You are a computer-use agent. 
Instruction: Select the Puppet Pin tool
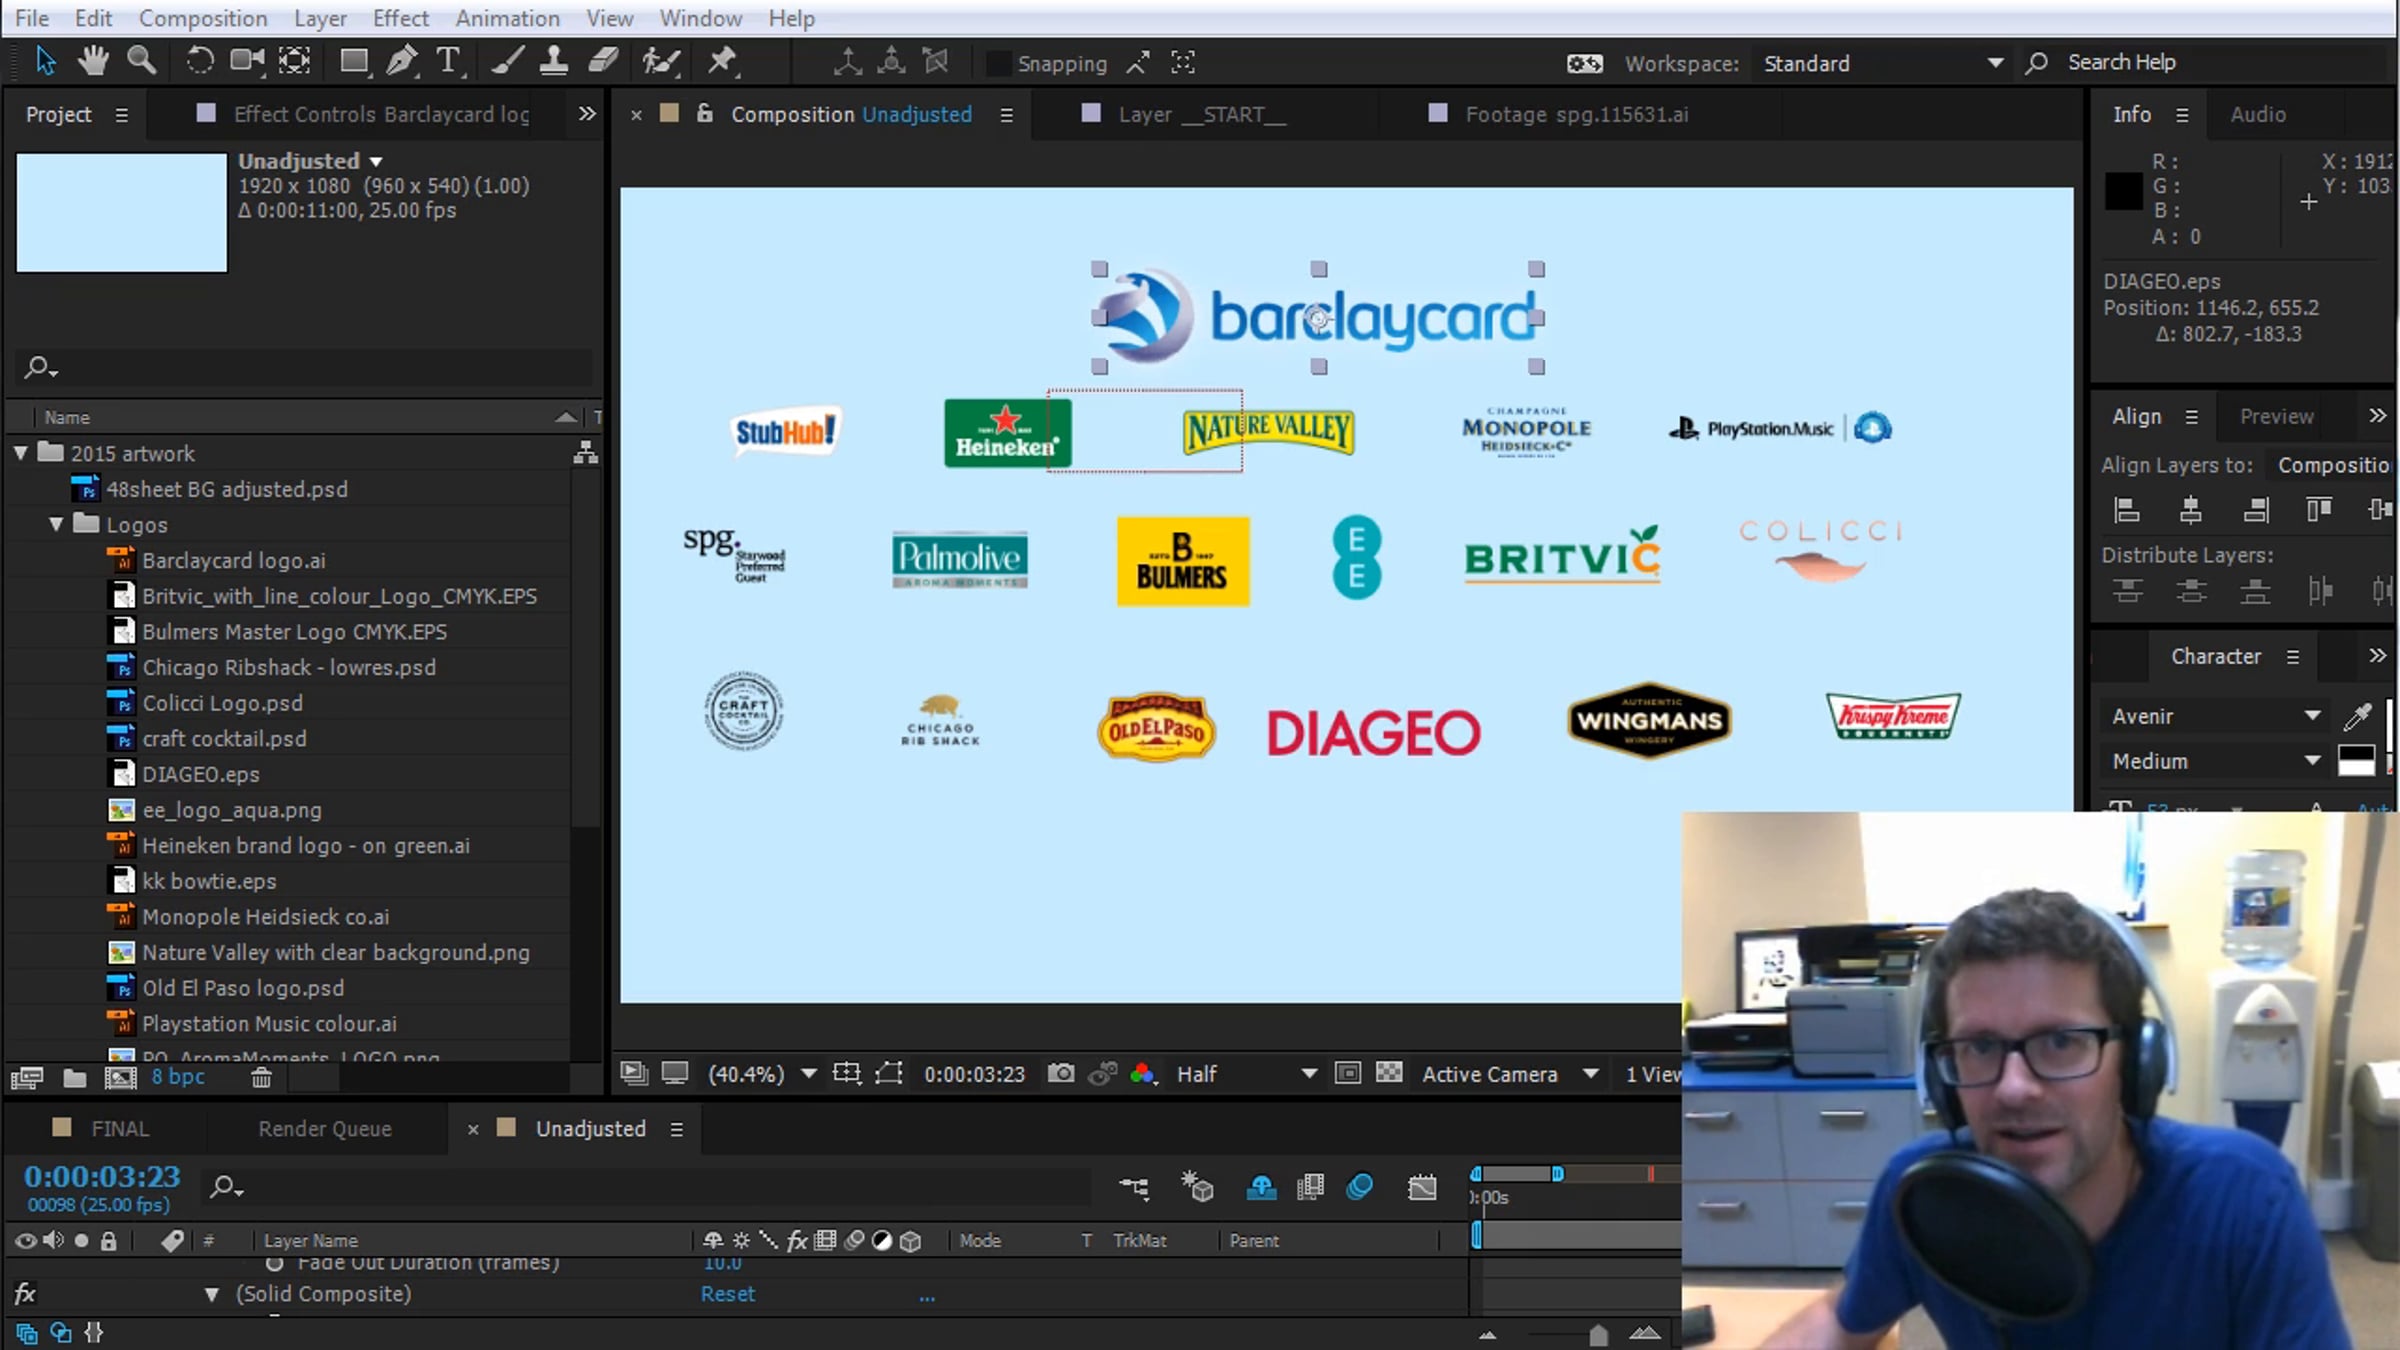point(722,62)
